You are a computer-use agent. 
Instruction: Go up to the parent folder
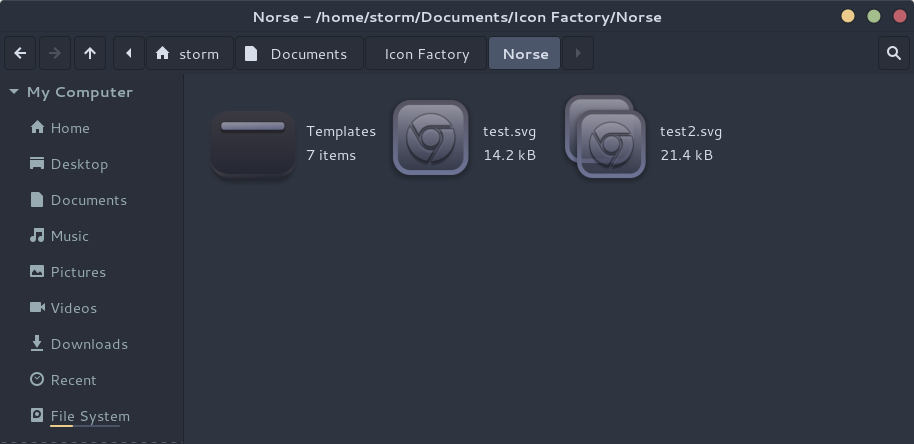click(x=90, y=54)
